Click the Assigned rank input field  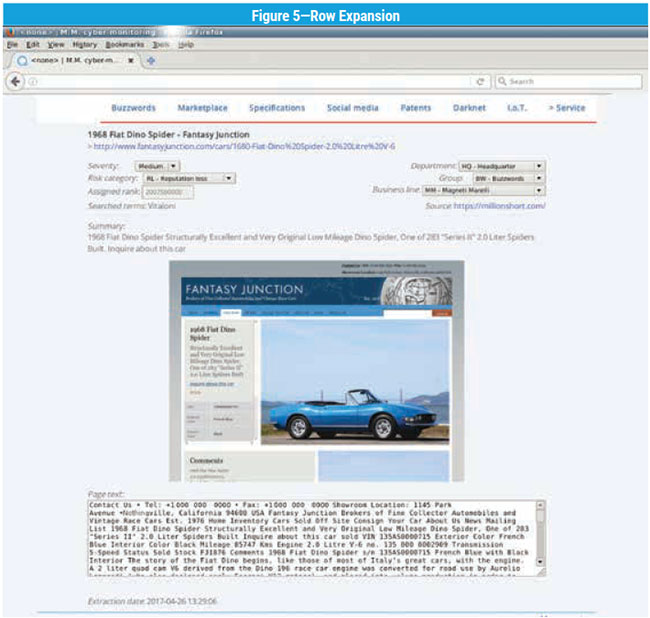[x=167, y=191]
